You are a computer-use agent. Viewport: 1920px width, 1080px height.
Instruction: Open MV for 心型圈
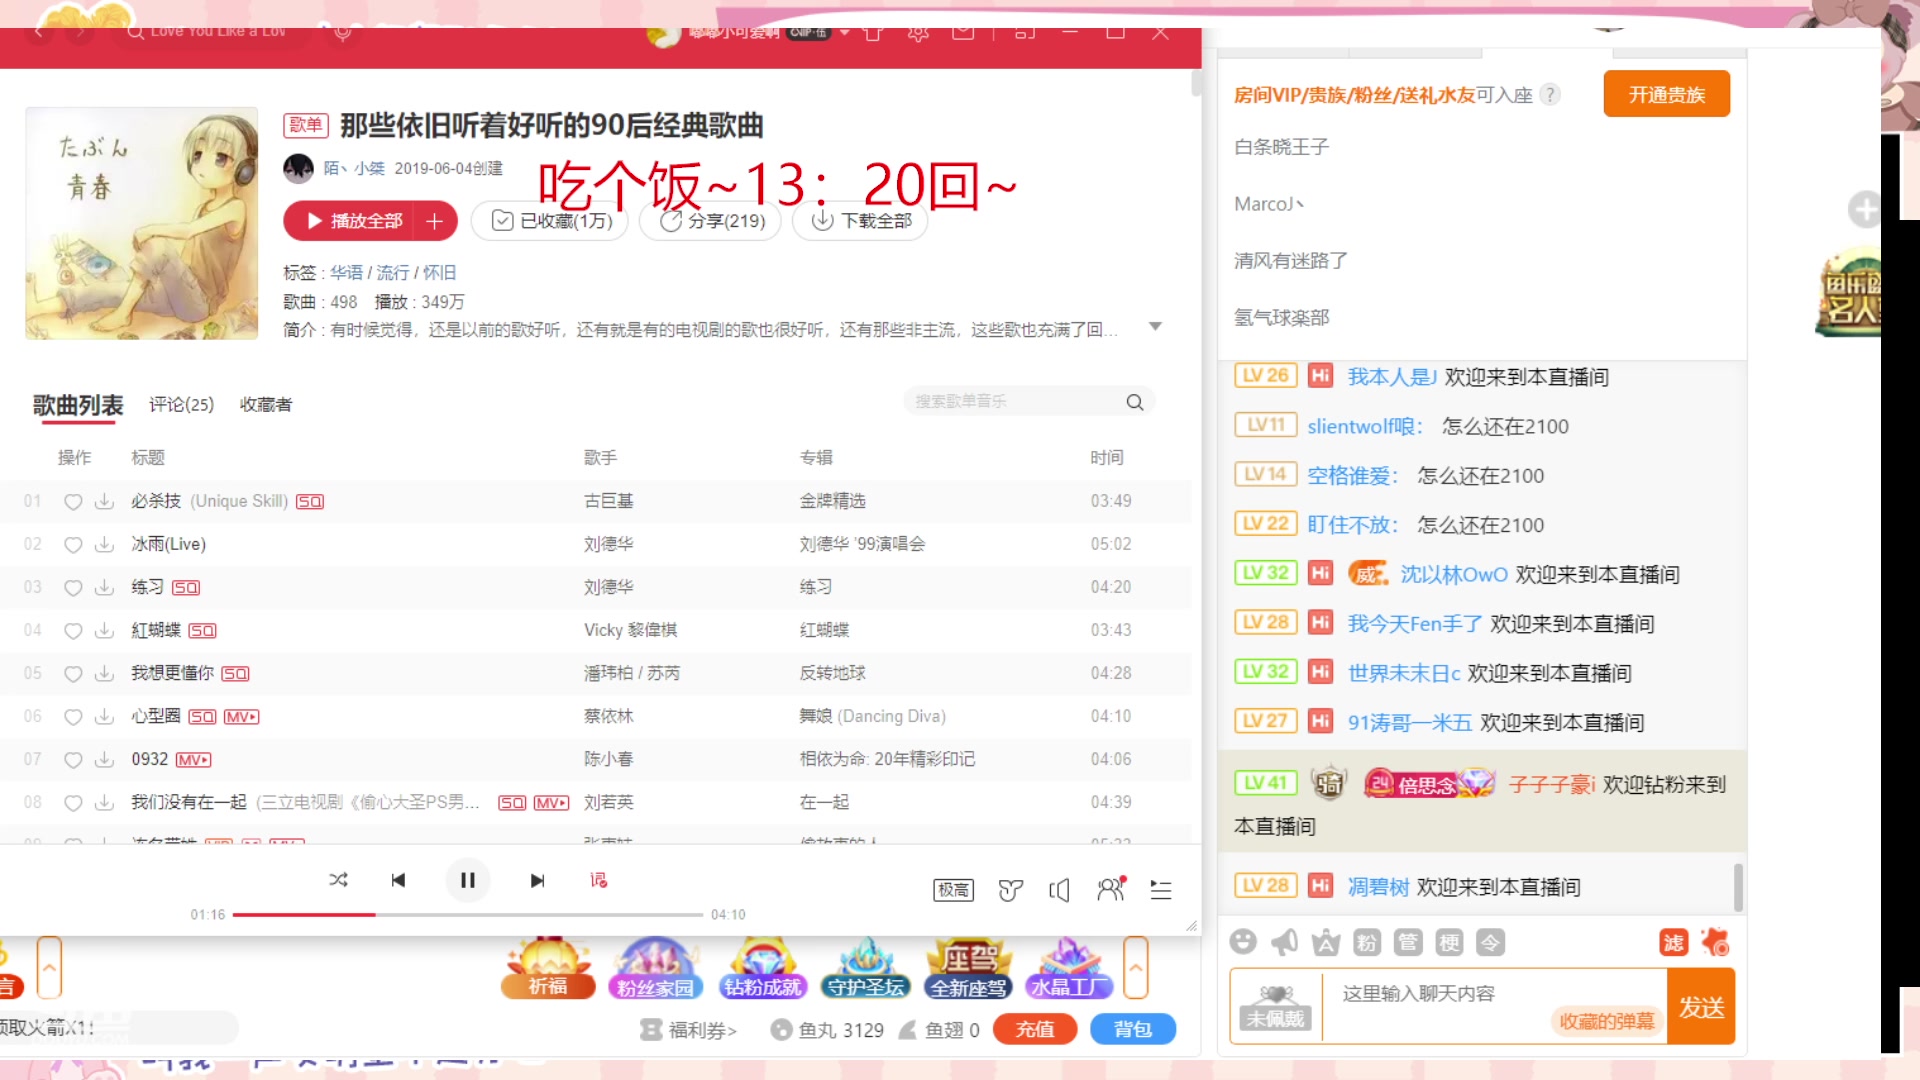[x=241, y=717]
